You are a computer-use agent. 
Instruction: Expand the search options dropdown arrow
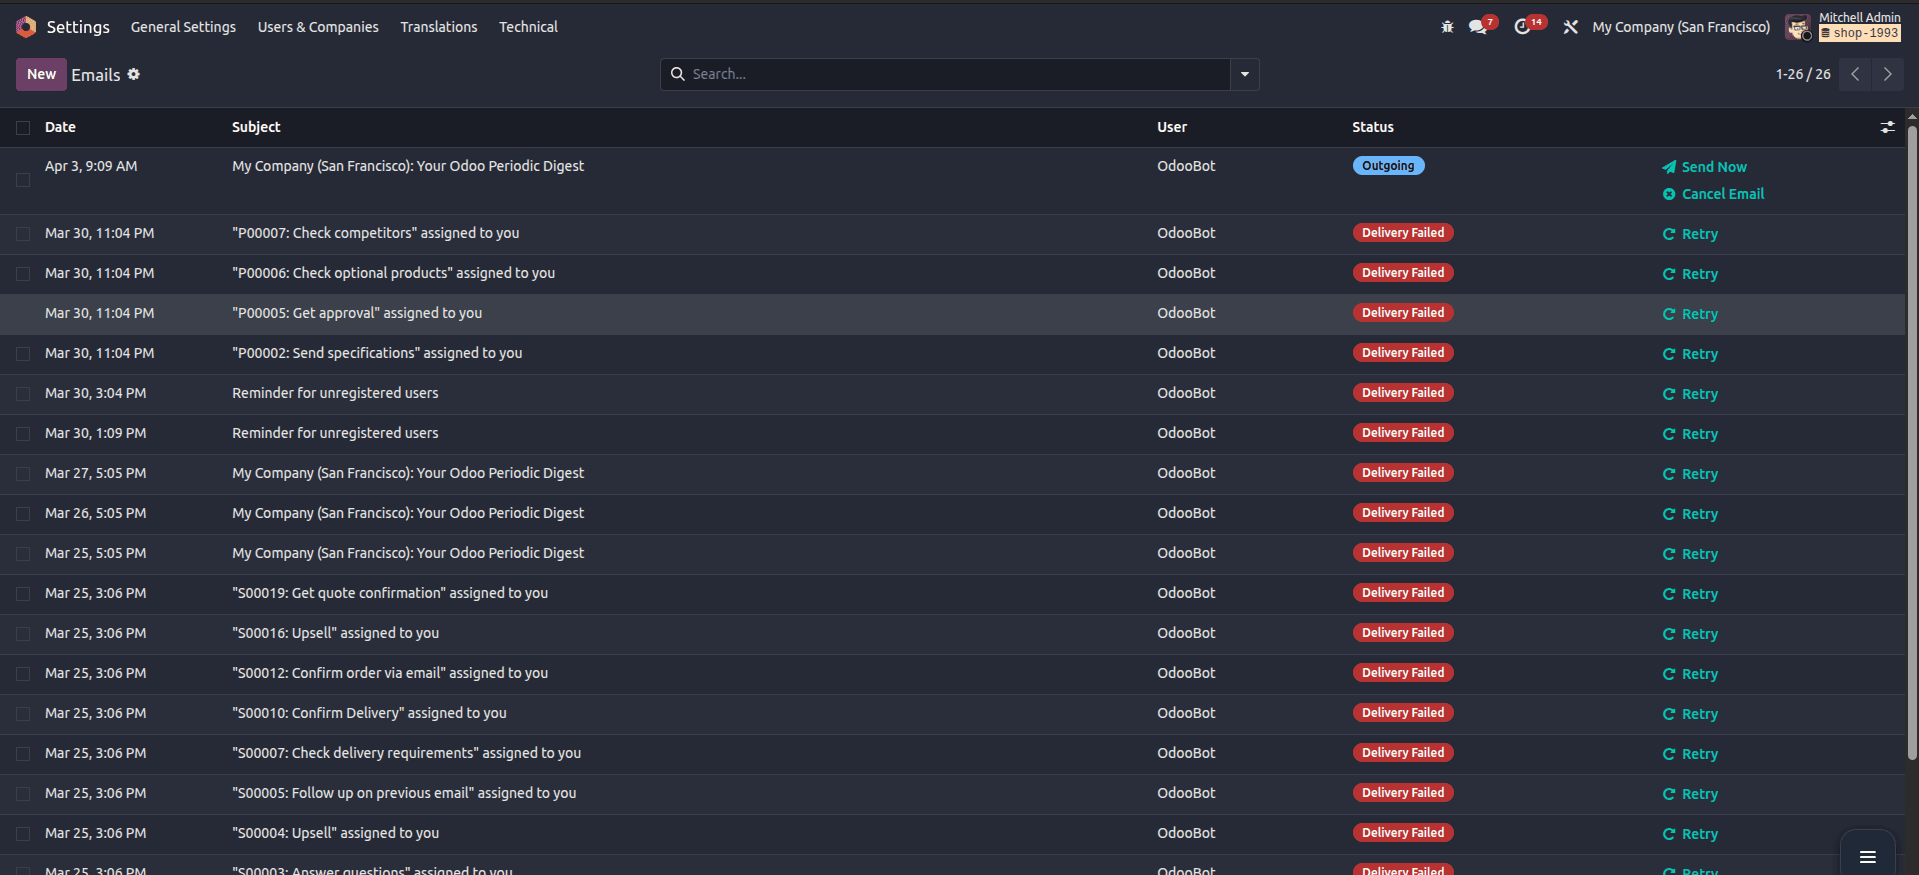pos(1245,74)
